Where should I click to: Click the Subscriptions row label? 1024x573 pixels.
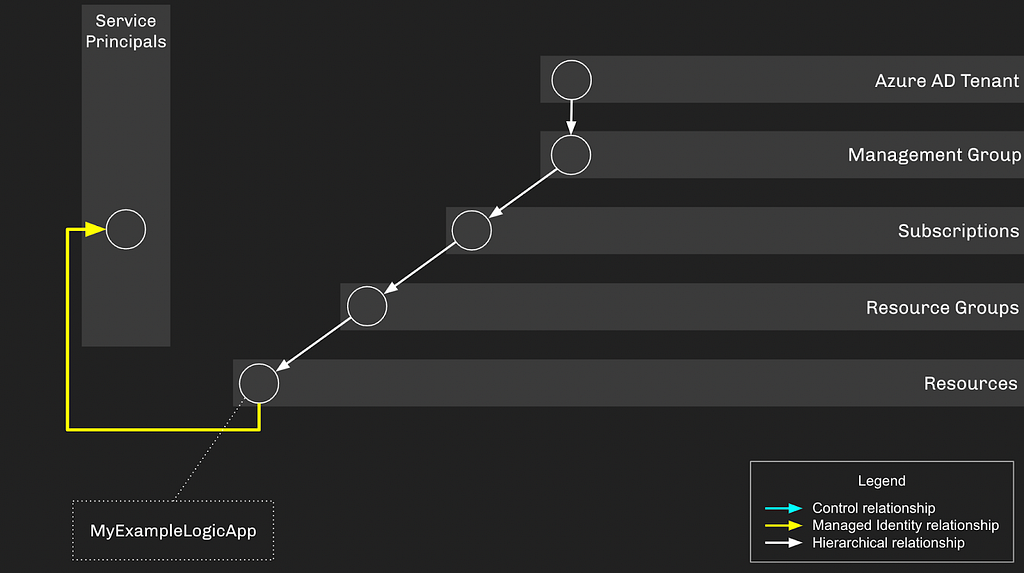pos(958,231)
